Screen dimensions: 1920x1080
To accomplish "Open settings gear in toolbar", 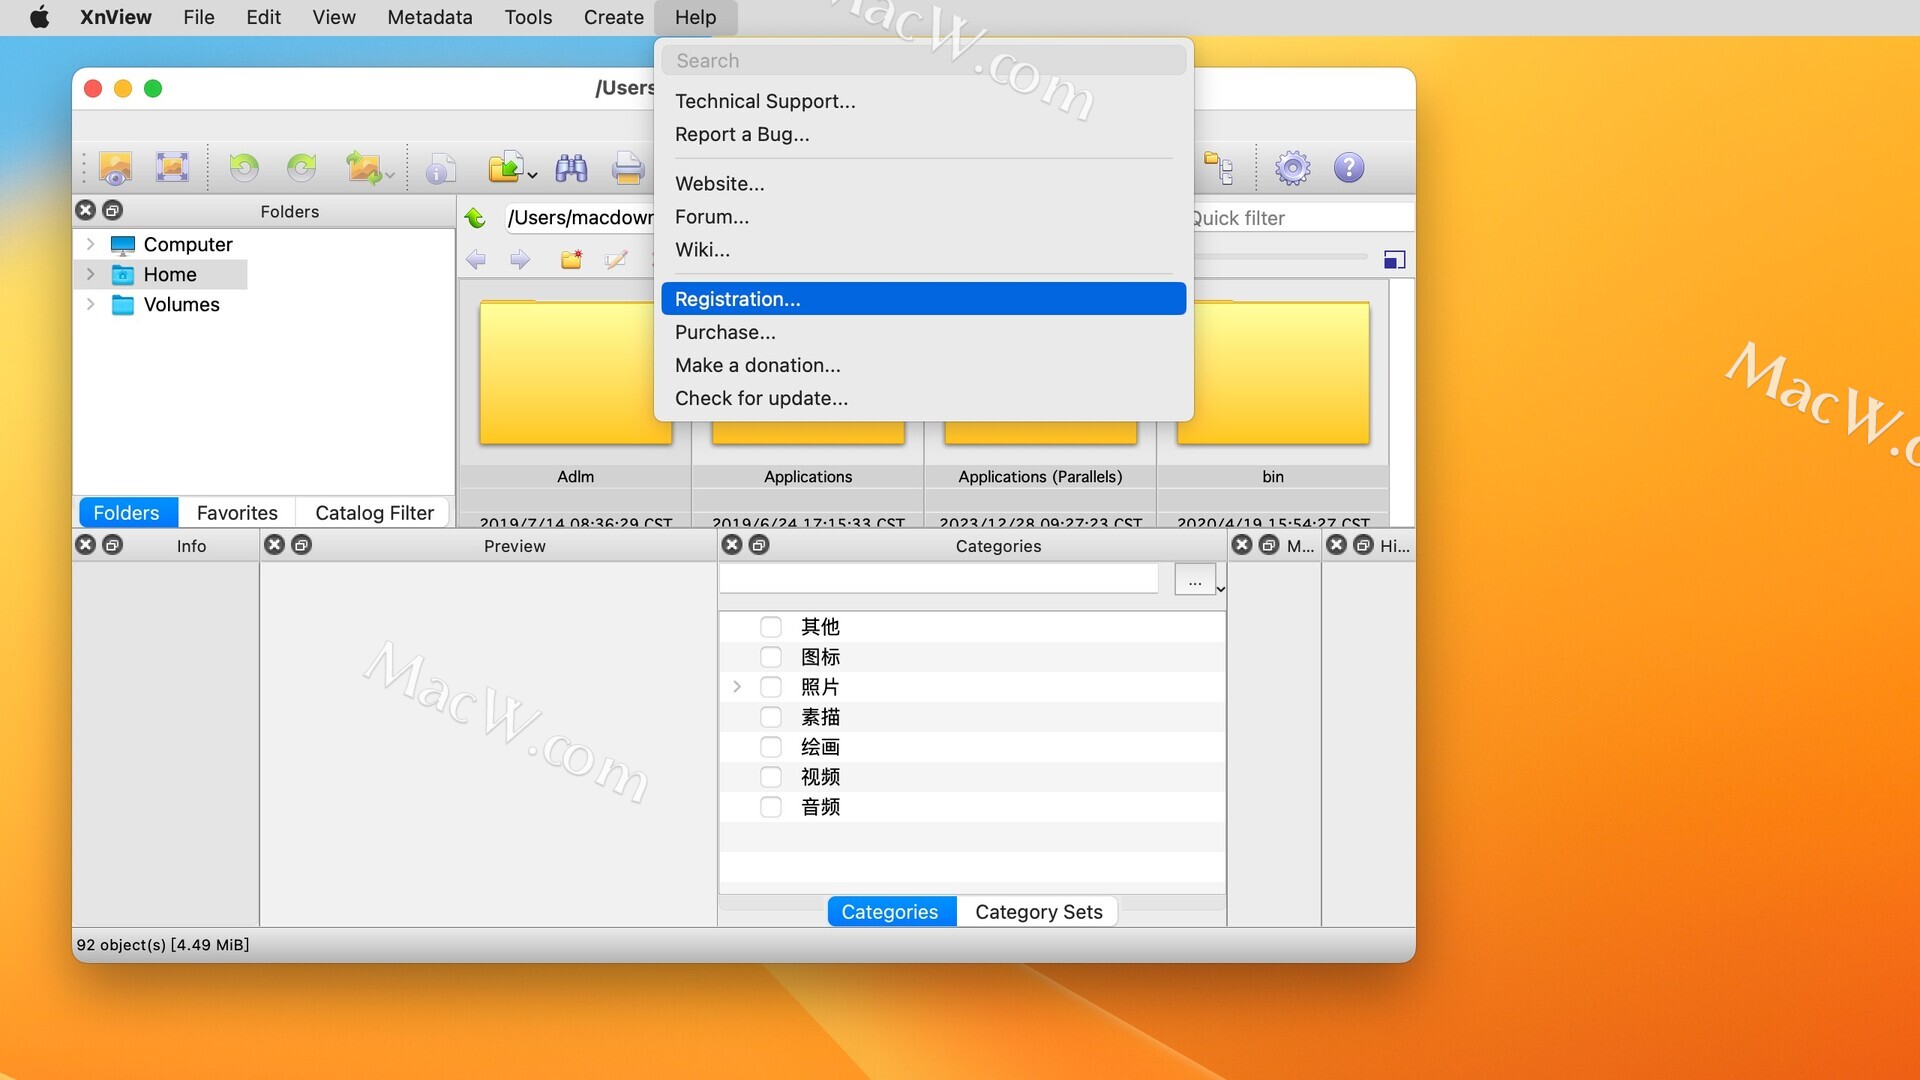I will [1292, 168].
